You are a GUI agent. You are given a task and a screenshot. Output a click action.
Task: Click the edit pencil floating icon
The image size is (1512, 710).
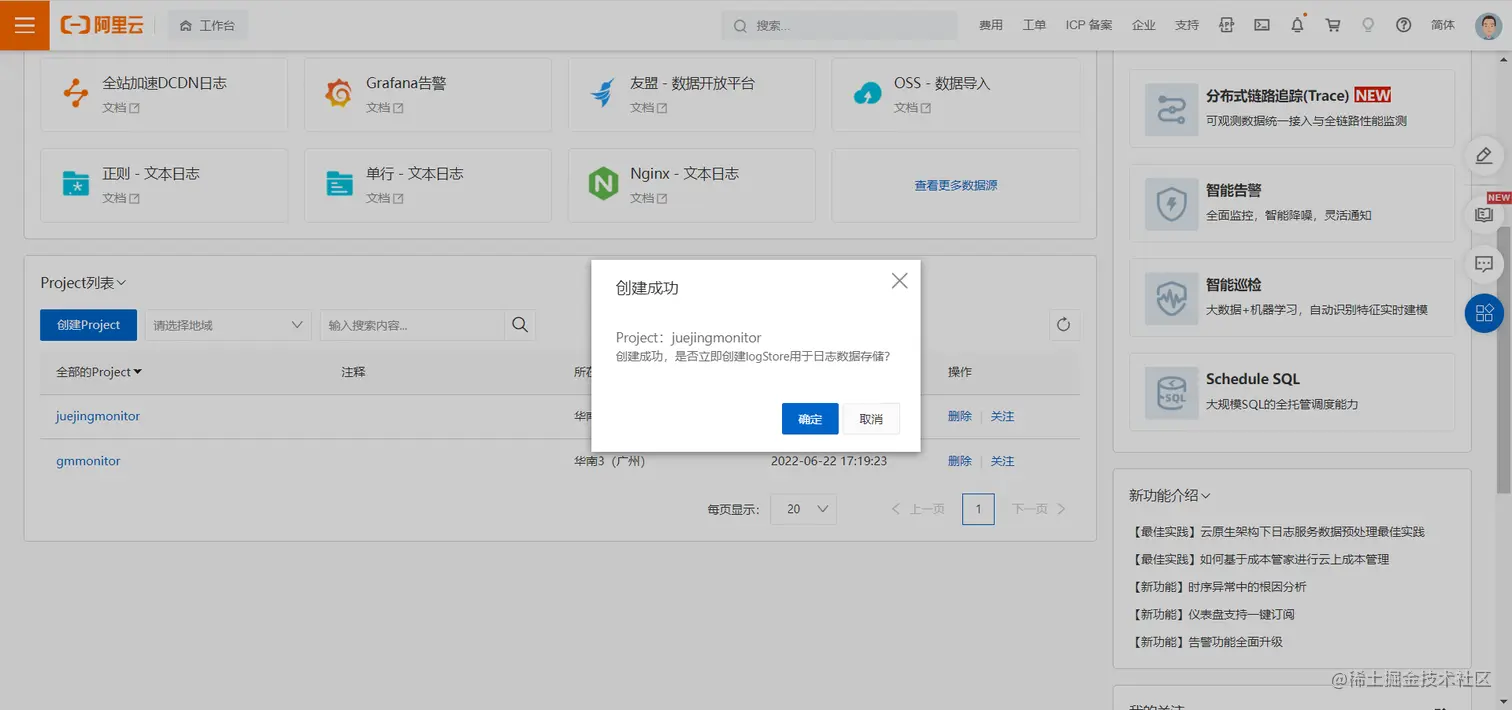(x=1484, y=156)
